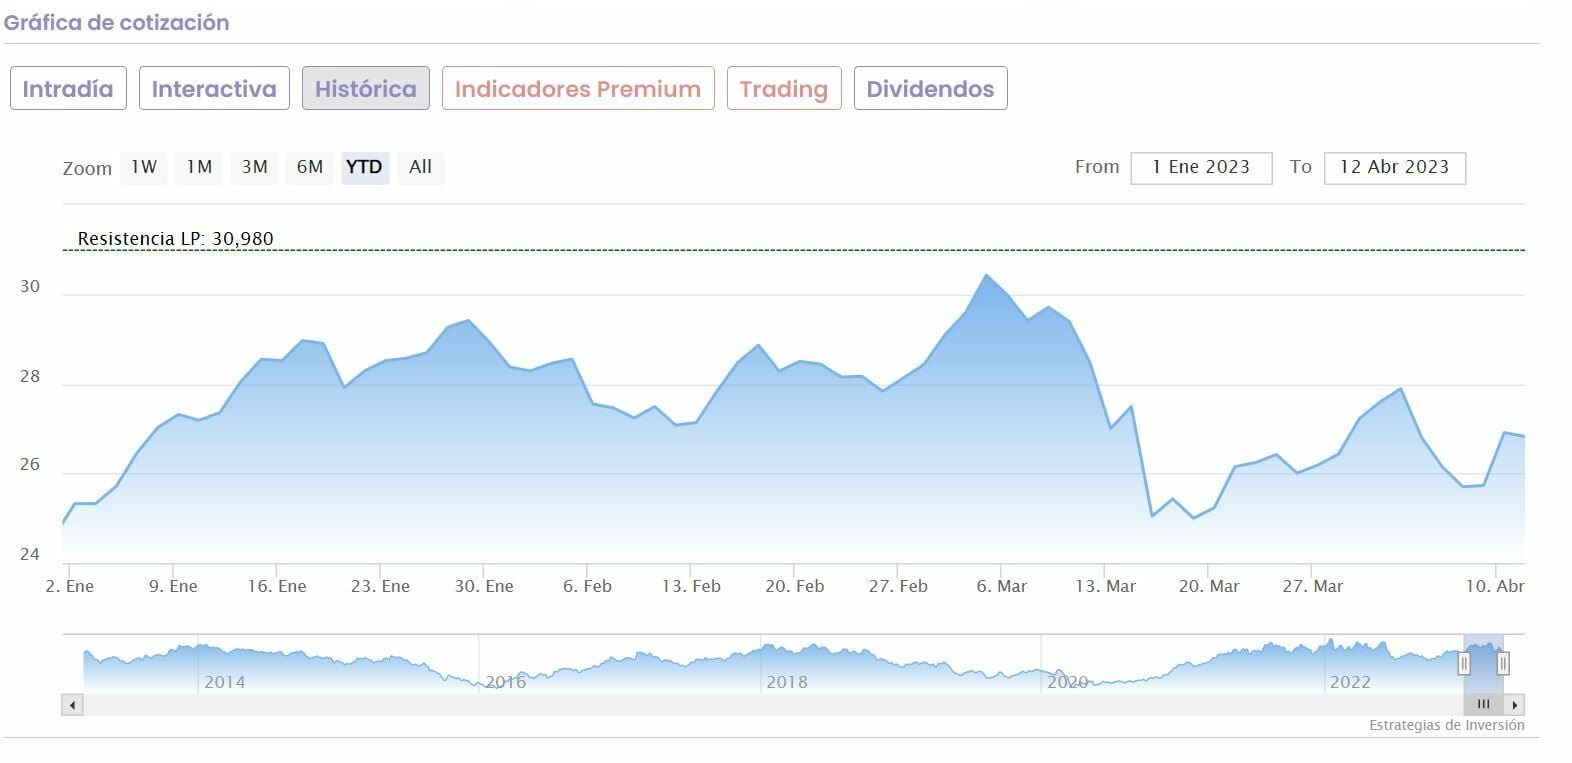Choose the 6M zoom option
The width and height of the screenshot is (1572, 763).
310,167
